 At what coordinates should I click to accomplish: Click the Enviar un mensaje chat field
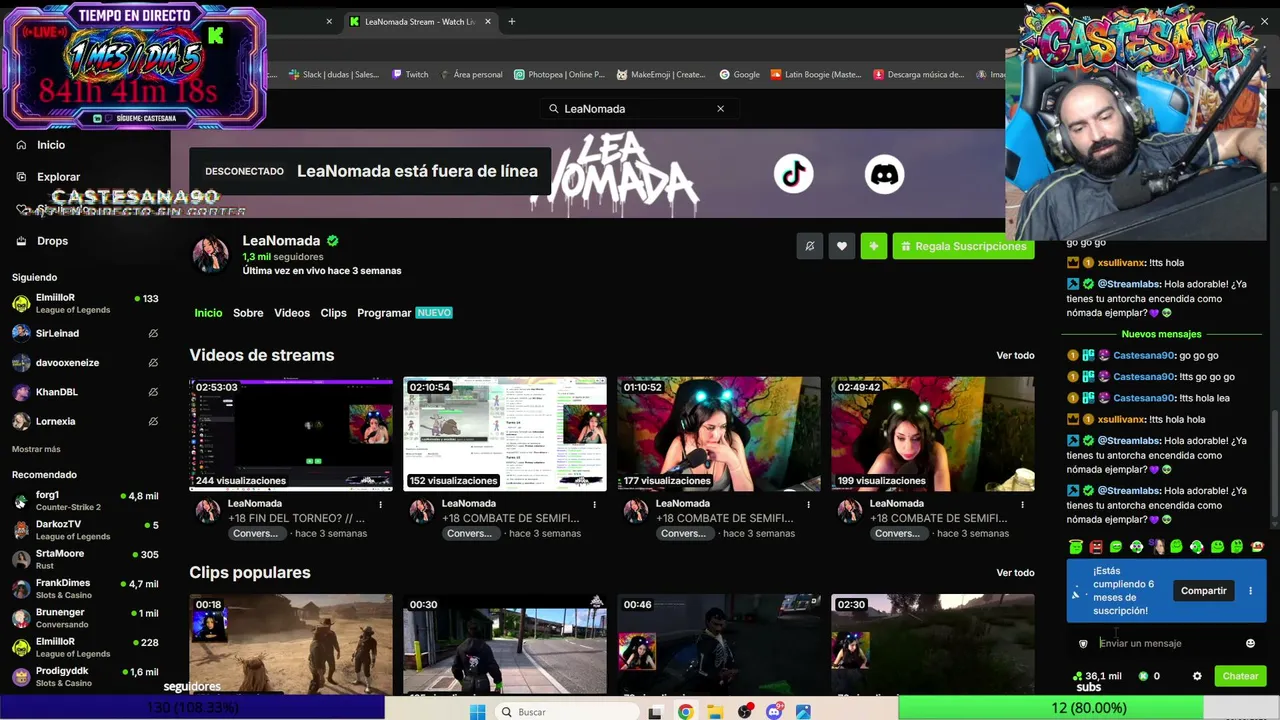tap(1168, 644)
